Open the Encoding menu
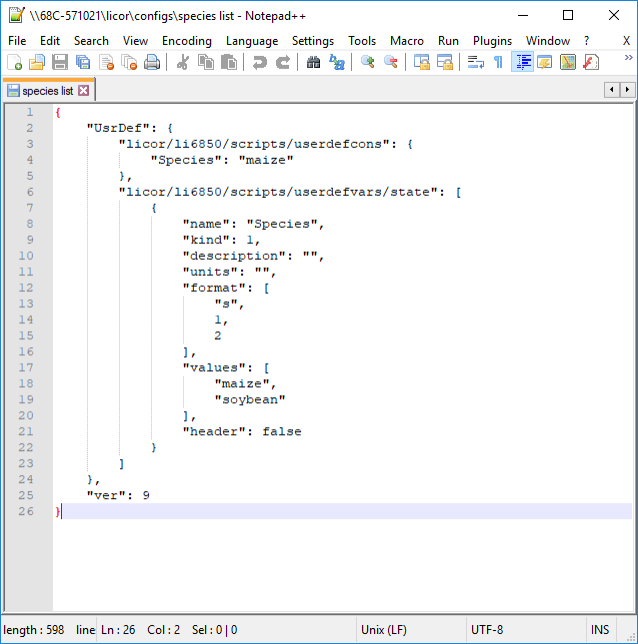The image size is (638, 644). point(187,41)
